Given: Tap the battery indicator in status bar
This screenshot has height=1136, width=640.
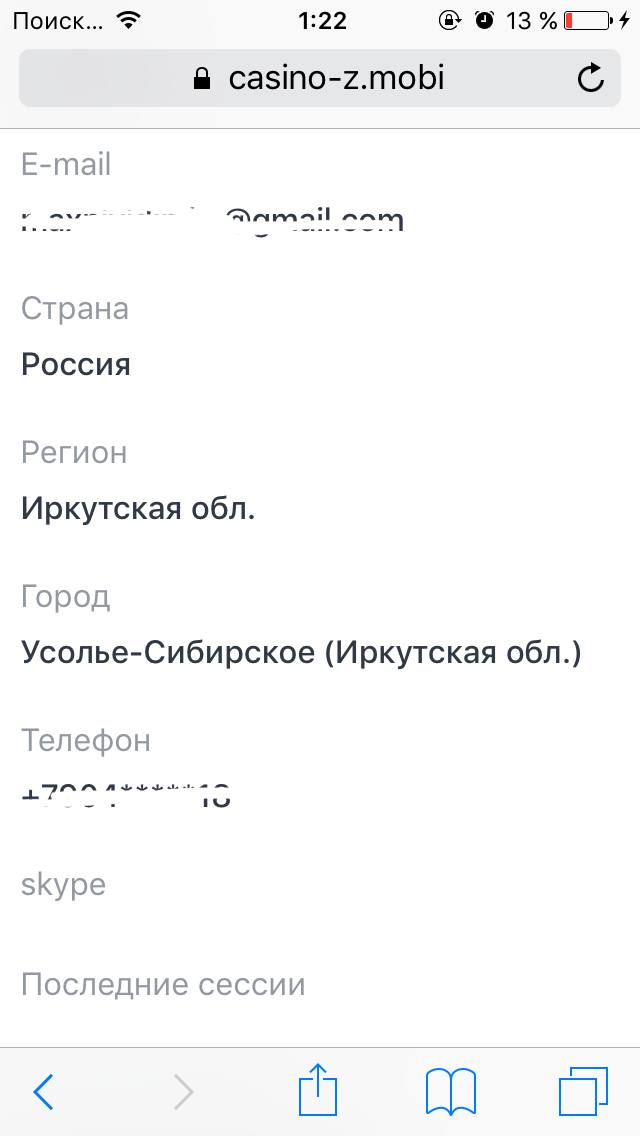Looking at the screenshot, I should 588,20.
